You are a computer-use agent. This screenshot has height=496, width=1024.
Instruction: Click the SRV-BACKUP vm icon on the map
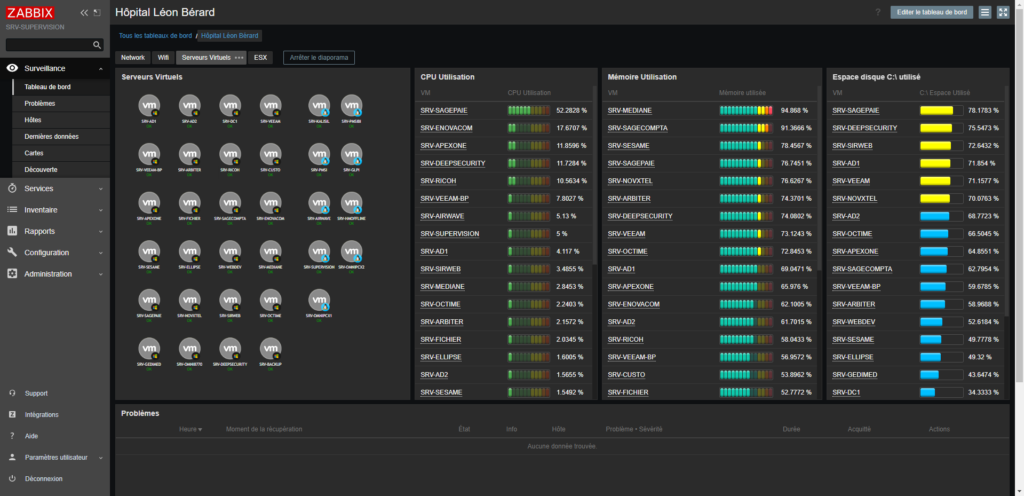(x=270, y=347)
